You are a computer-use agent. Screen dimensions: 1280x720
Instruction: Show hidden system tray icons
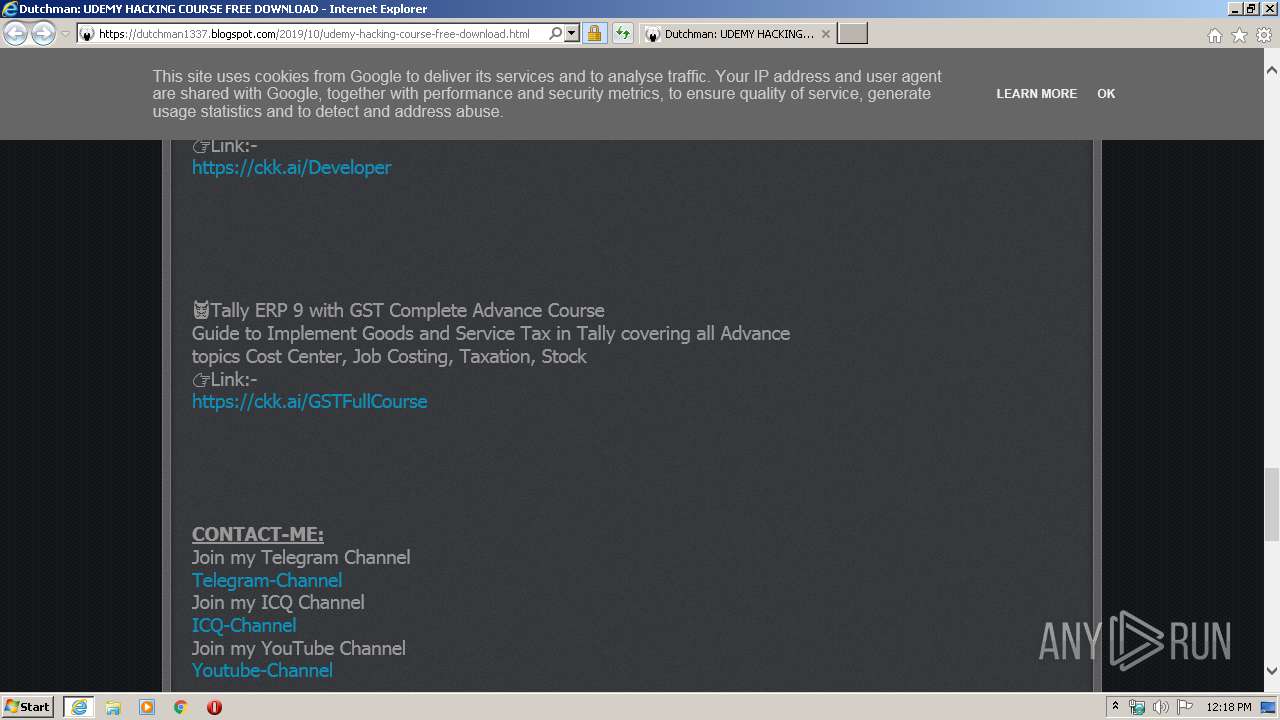tap(1116, 707)
